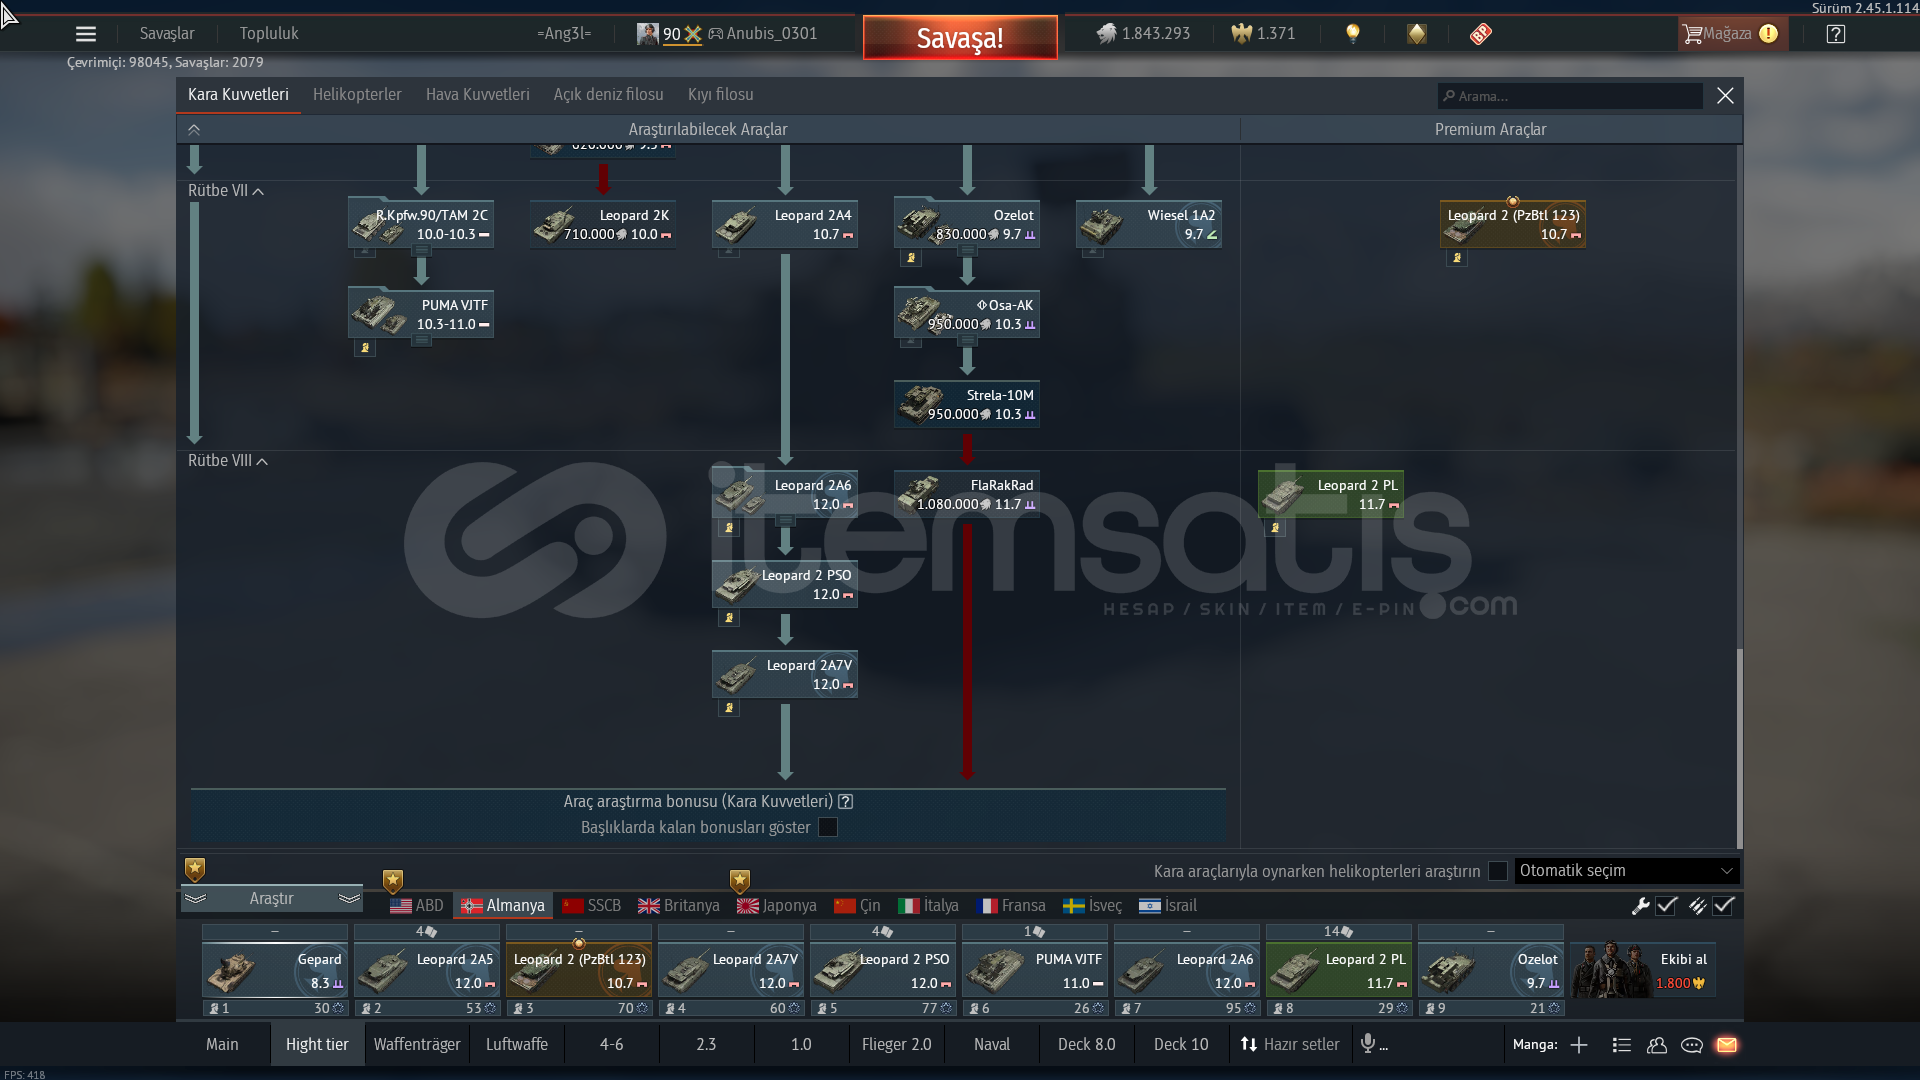This screenshot has width=1920, height=1080.
Task: Select the Flieger 2.0 preset
Action: click(897, 1044)
